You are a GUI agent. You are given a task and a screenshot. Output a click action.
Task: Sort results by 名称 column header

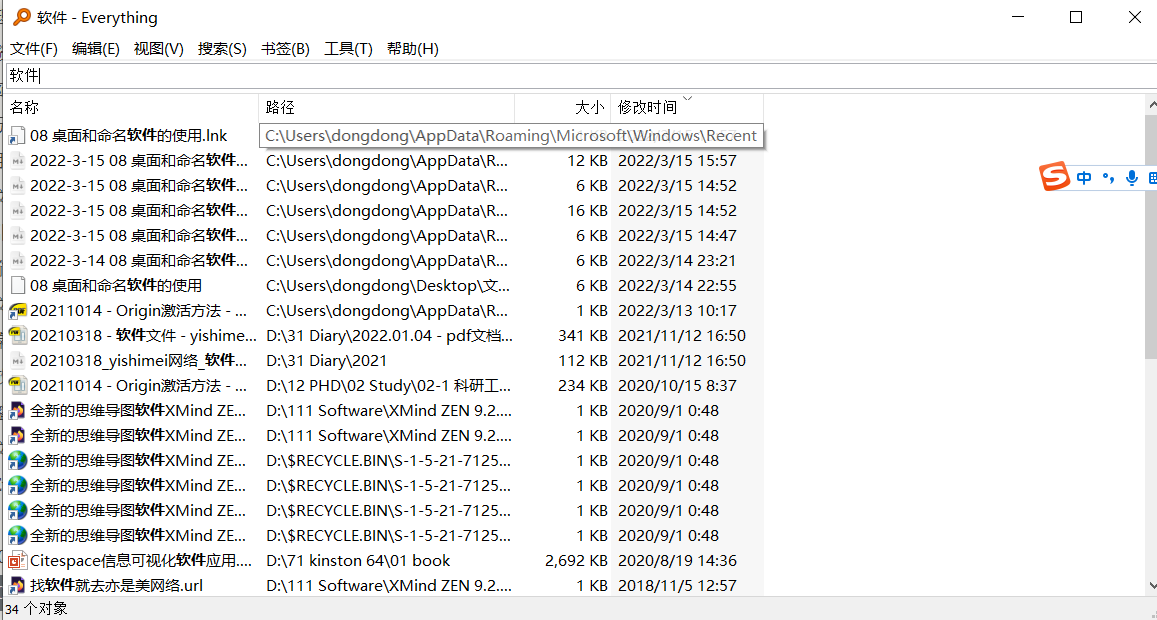(x=130, y=107)
